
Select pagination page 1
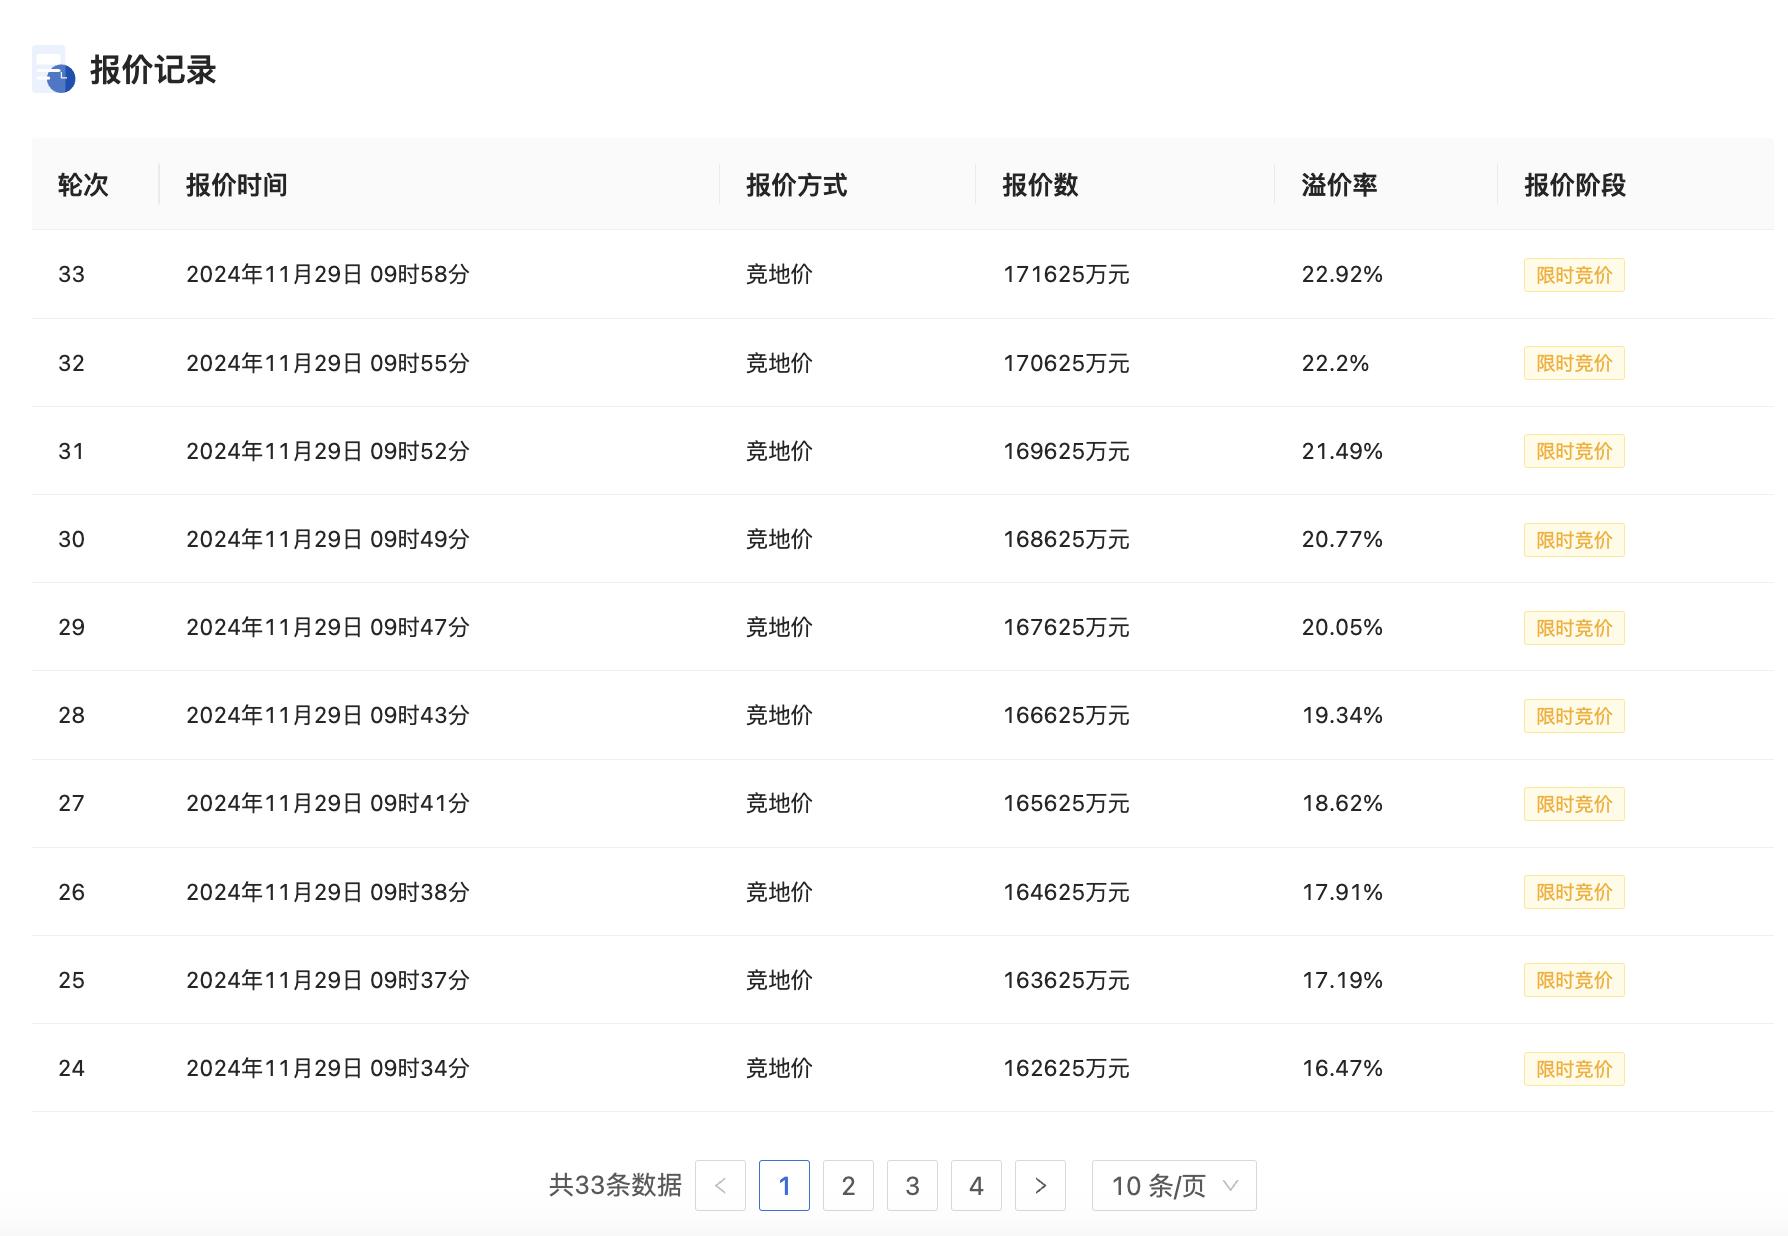point(784,1185)
